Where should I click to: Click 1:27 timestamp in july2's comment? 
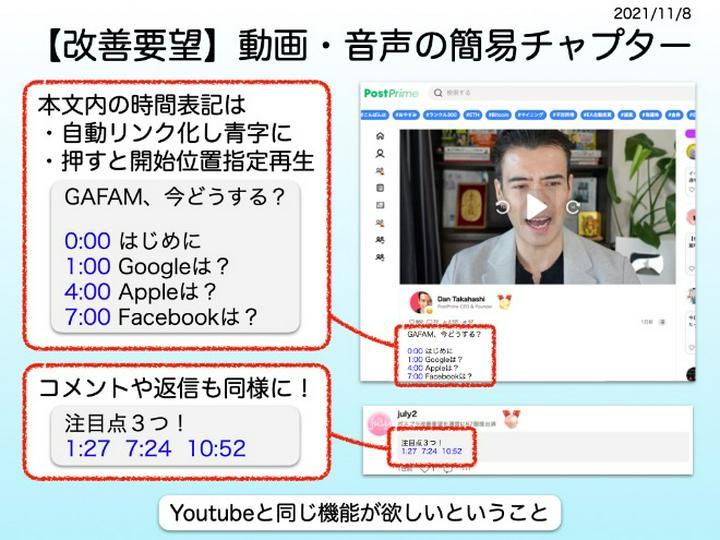409,451
